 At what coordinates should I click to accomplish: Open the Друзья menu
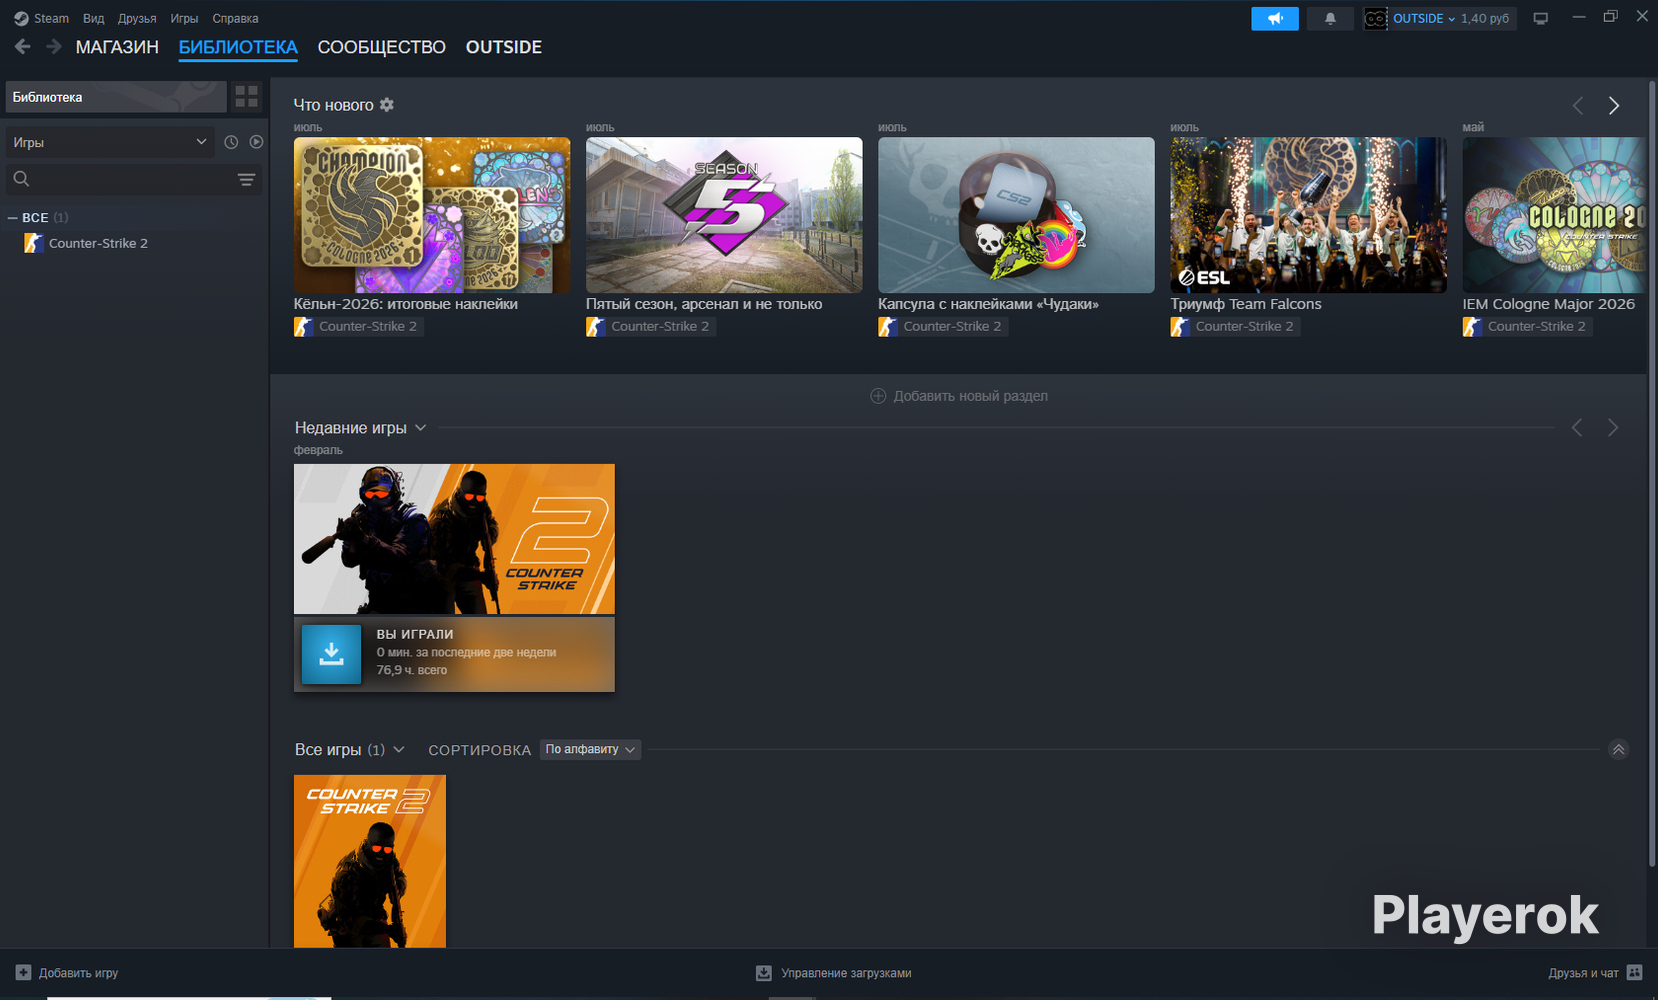pos(137,19)
